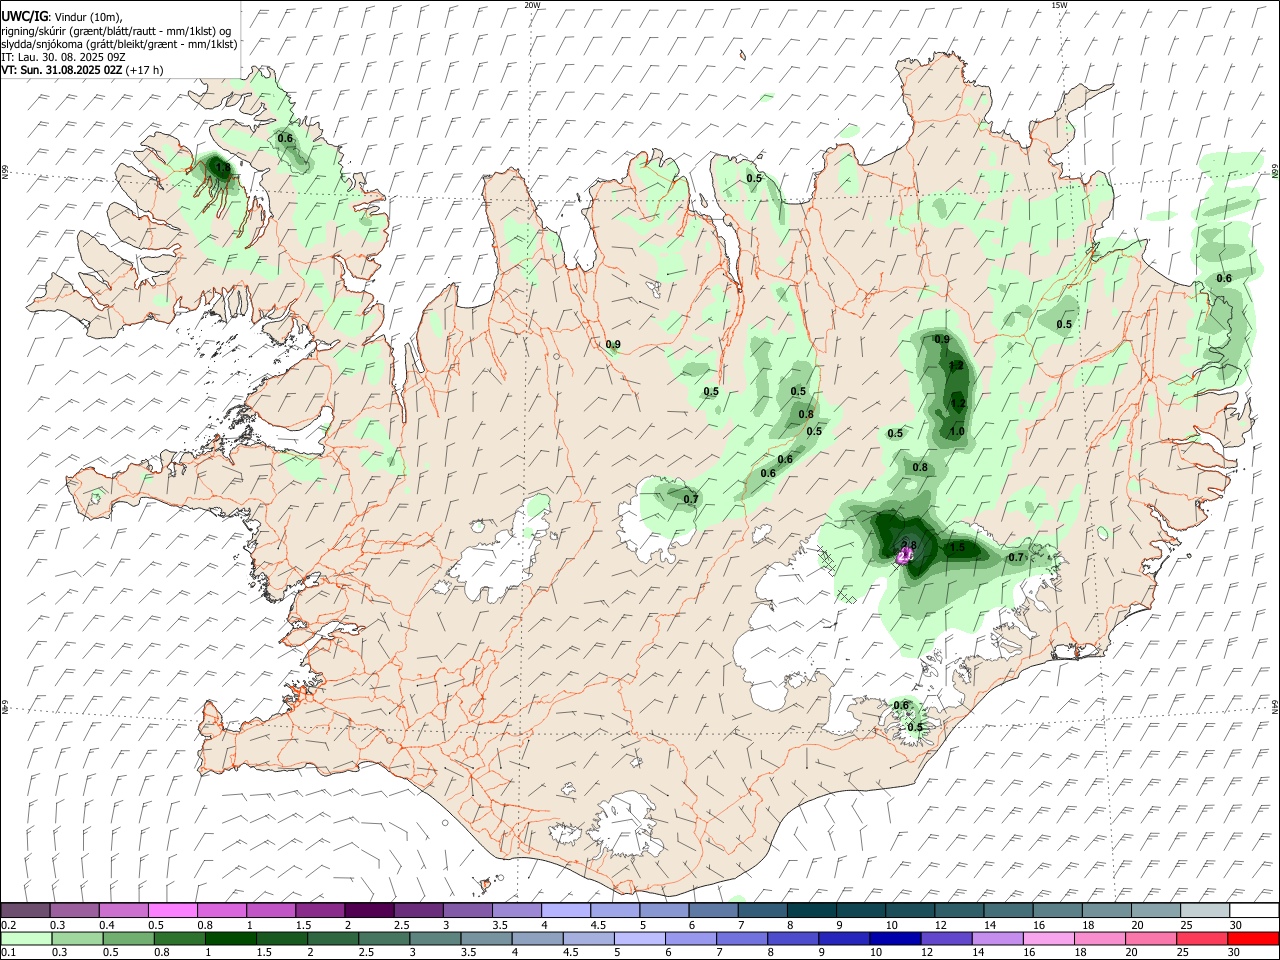
Task: Select the navy blue 10–12 rain swatch
Action: 896,938
